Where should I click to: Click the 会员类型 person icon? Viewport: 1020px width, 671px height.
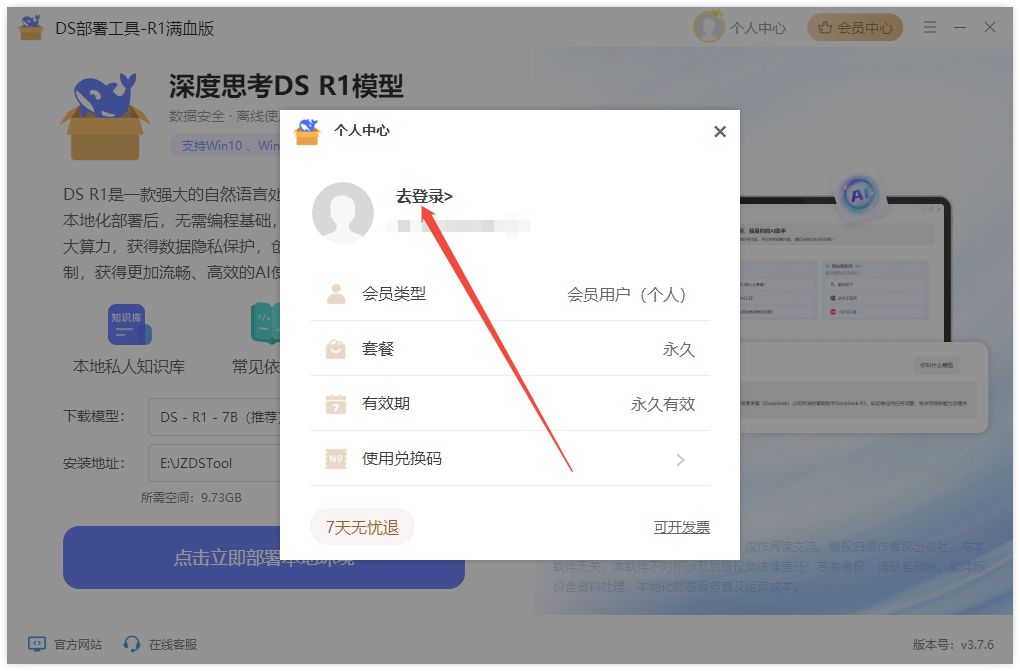click(336, 294)
